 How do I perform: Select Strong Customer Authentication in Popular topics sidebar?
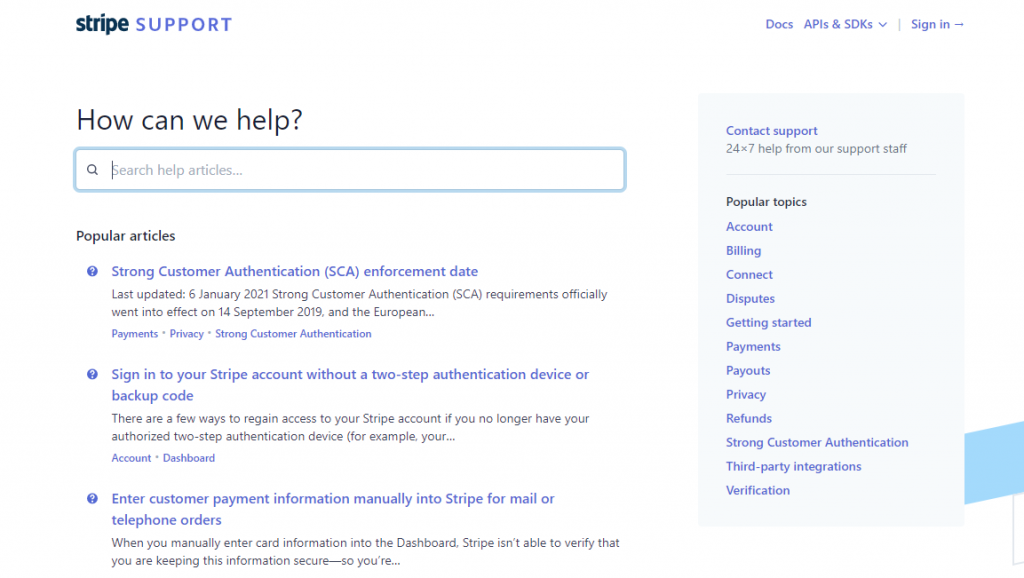[x=817, y=442]
